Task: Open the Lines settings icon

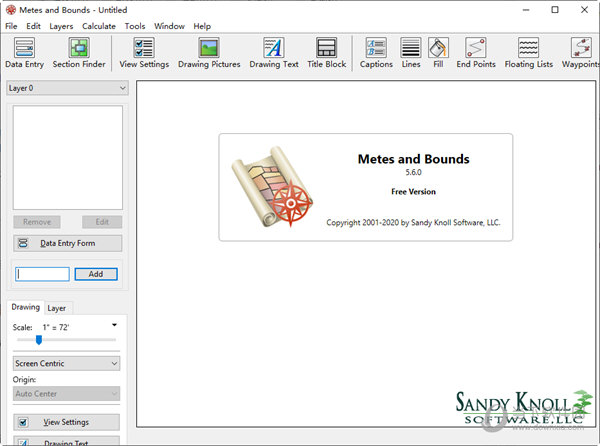Action: coord(411,53)
